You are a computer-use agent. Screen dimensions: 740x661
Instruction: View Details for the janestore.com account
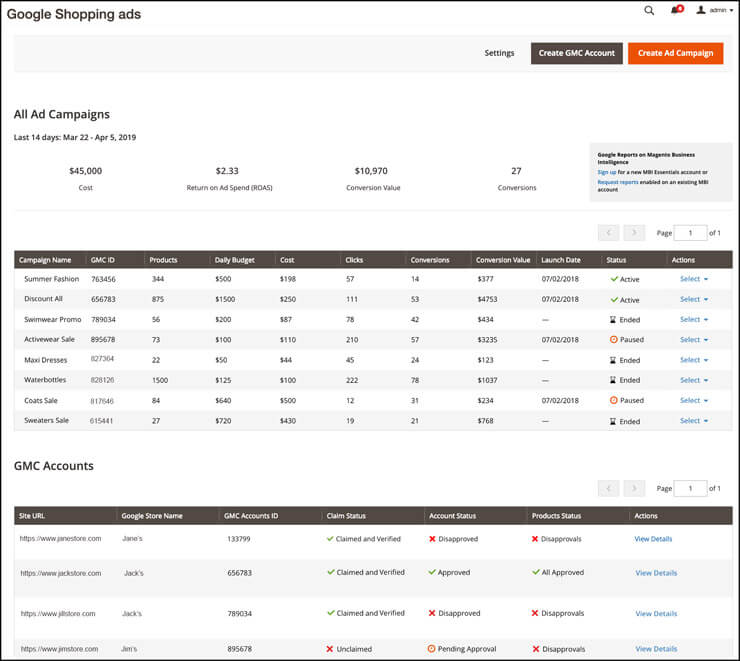point(653,539)
